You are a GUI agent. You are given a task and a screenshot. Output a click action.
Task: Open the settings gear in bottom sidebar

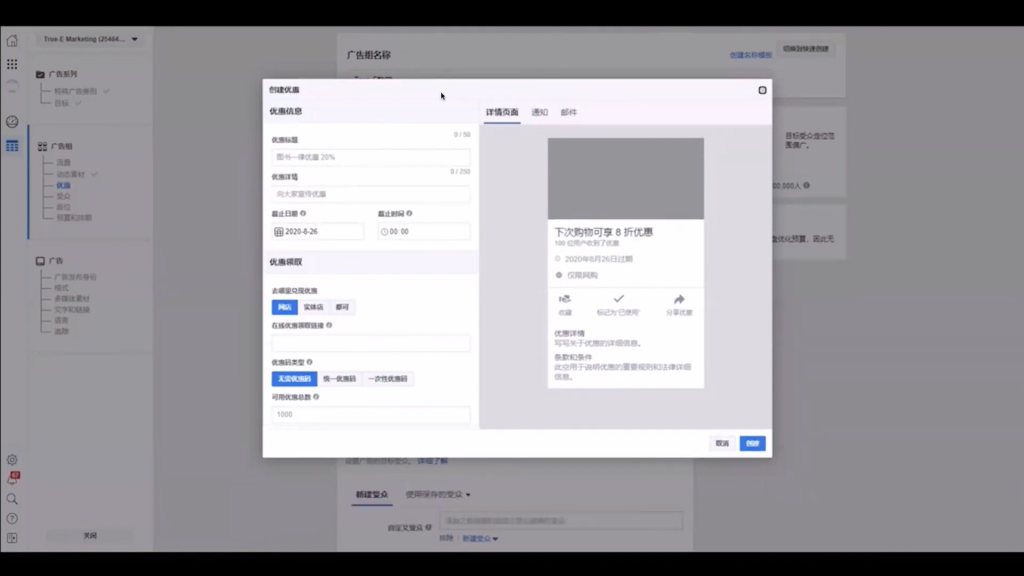tap(11, 459)
